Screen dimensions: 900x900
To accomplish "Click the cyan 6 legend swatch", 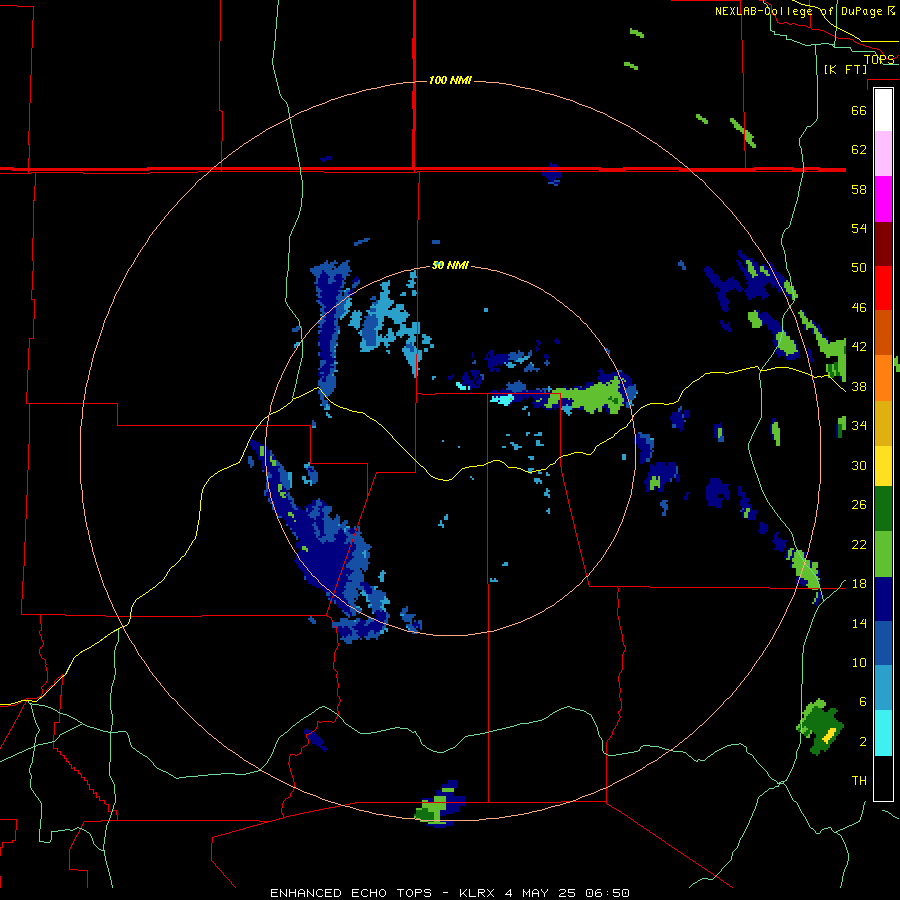I will [883, 733].
